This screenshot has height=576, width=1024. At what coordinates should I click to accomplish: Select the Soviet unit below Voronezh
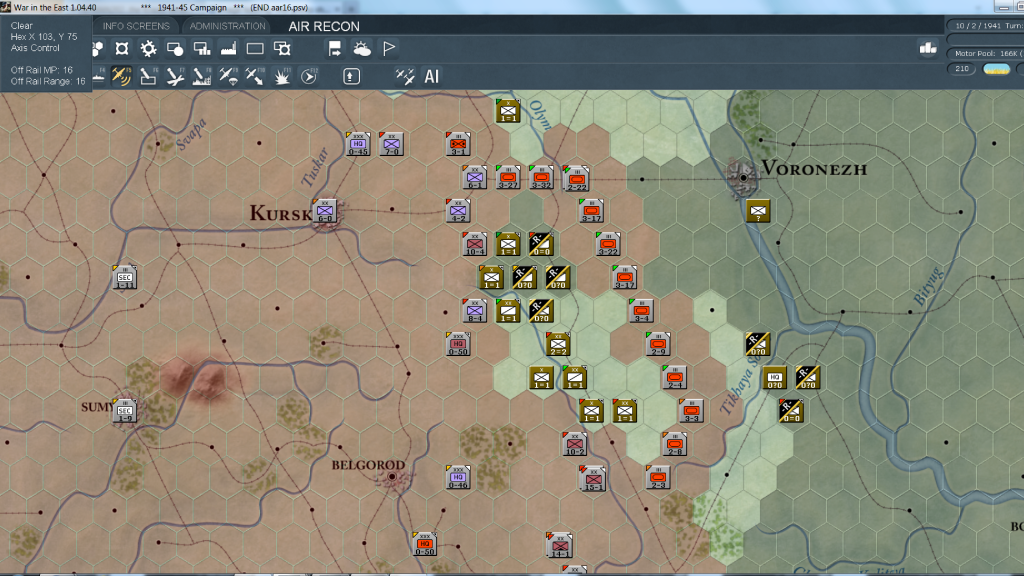[759, 211]
